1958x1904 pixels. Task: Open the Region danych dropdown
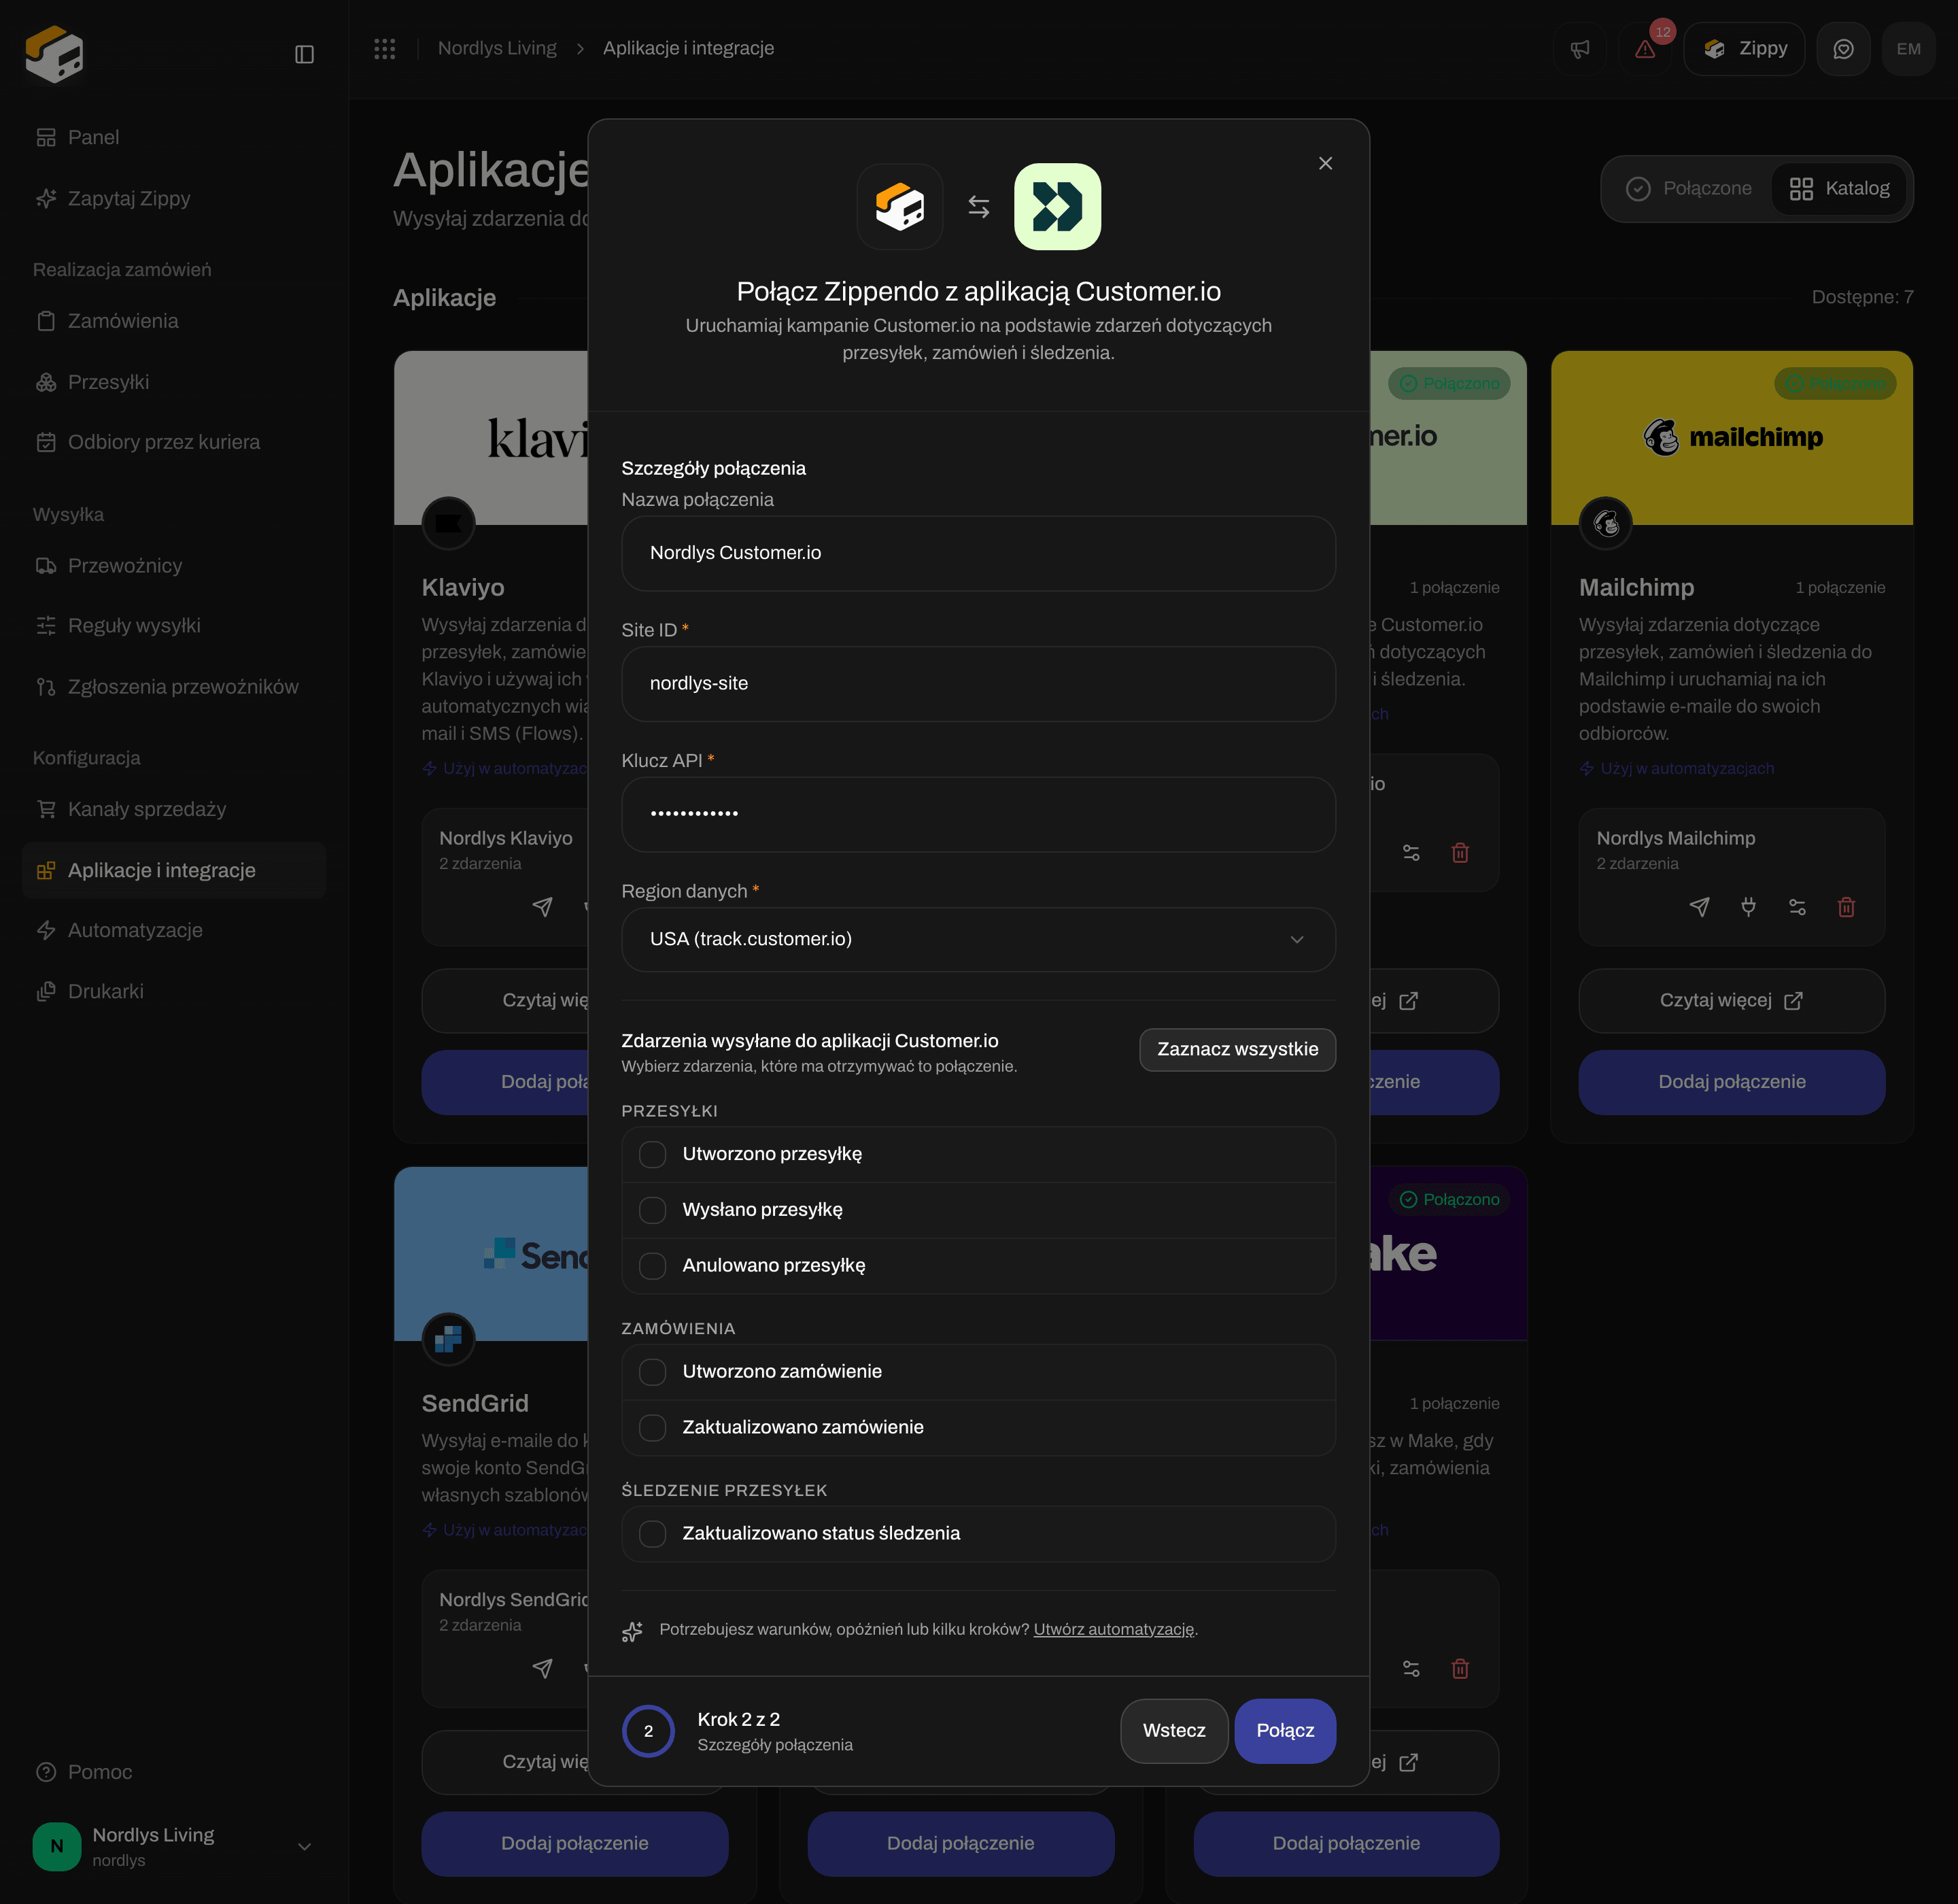(978, 939)
